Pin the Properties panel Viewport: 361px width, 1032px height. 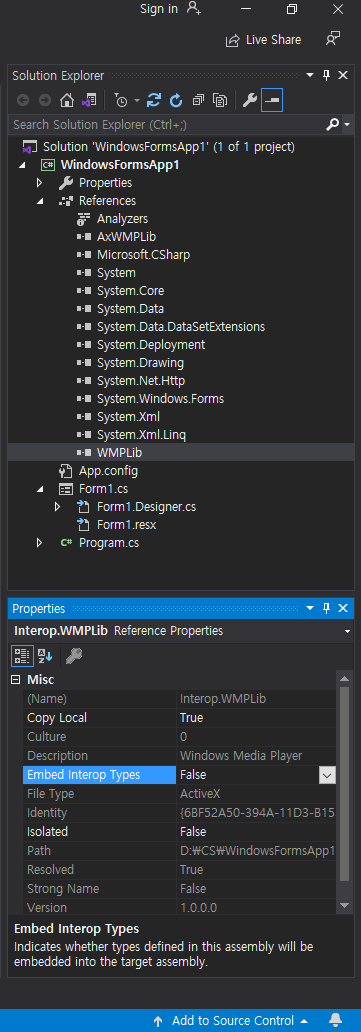coord(326,609)
